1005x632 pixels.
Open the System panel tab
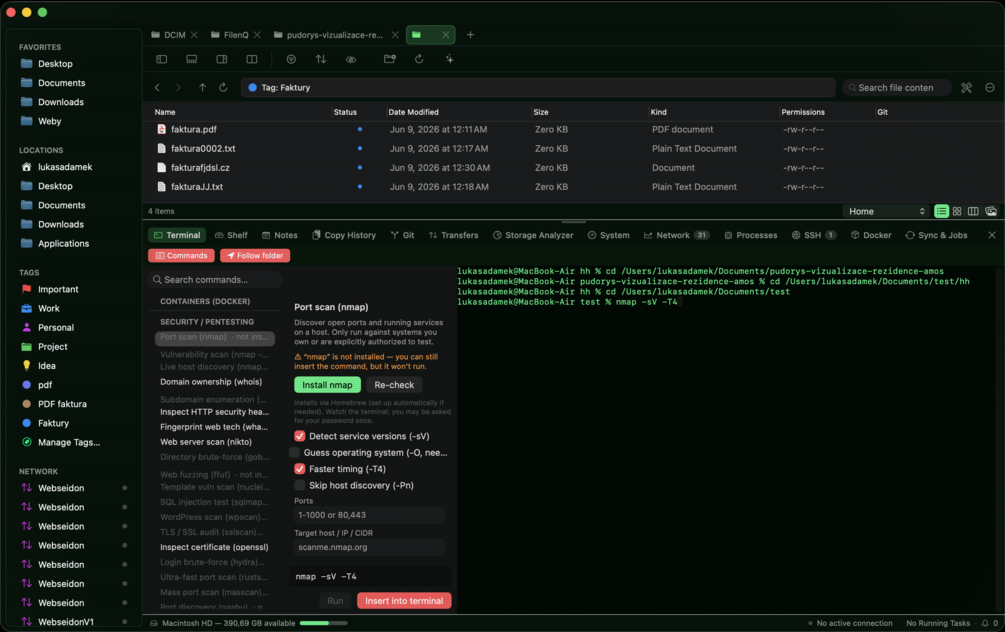pyautogui.click(x=608, y=235)
